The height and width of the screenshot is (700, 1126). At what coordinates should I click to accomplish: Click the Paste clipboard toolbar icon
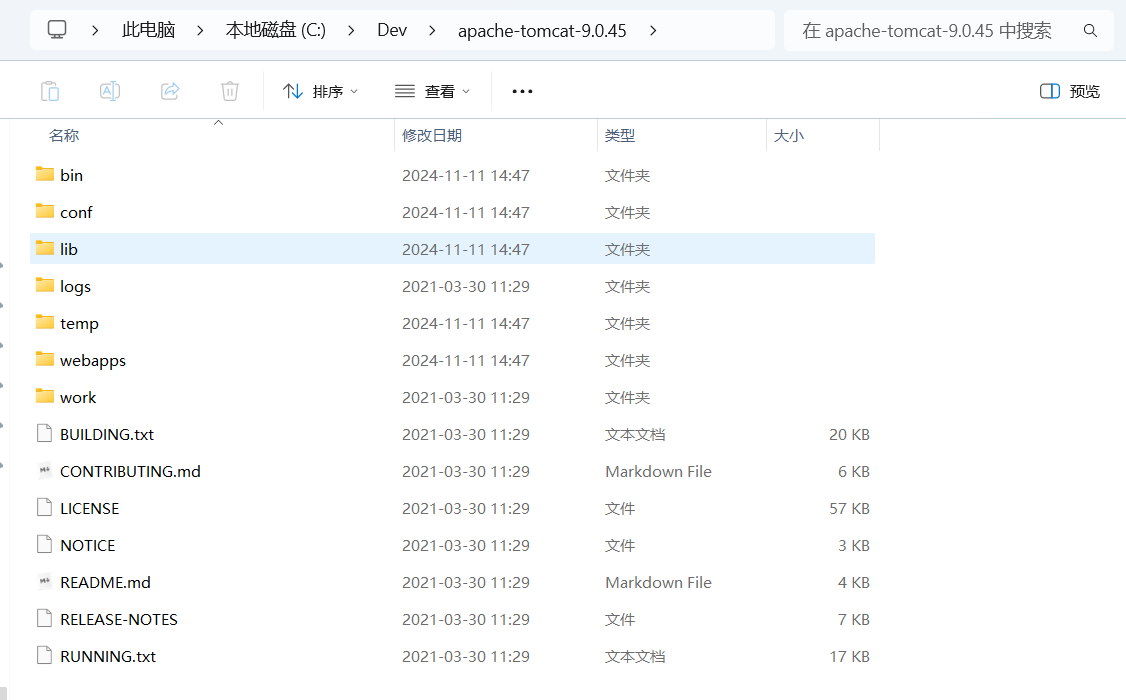[50, 91]
